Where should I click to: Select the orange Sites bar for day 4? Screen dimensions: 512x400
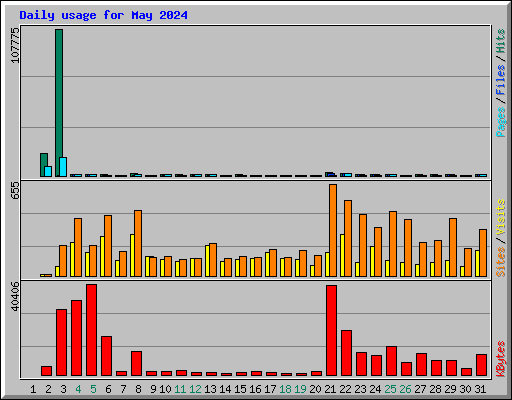point(78,247)
